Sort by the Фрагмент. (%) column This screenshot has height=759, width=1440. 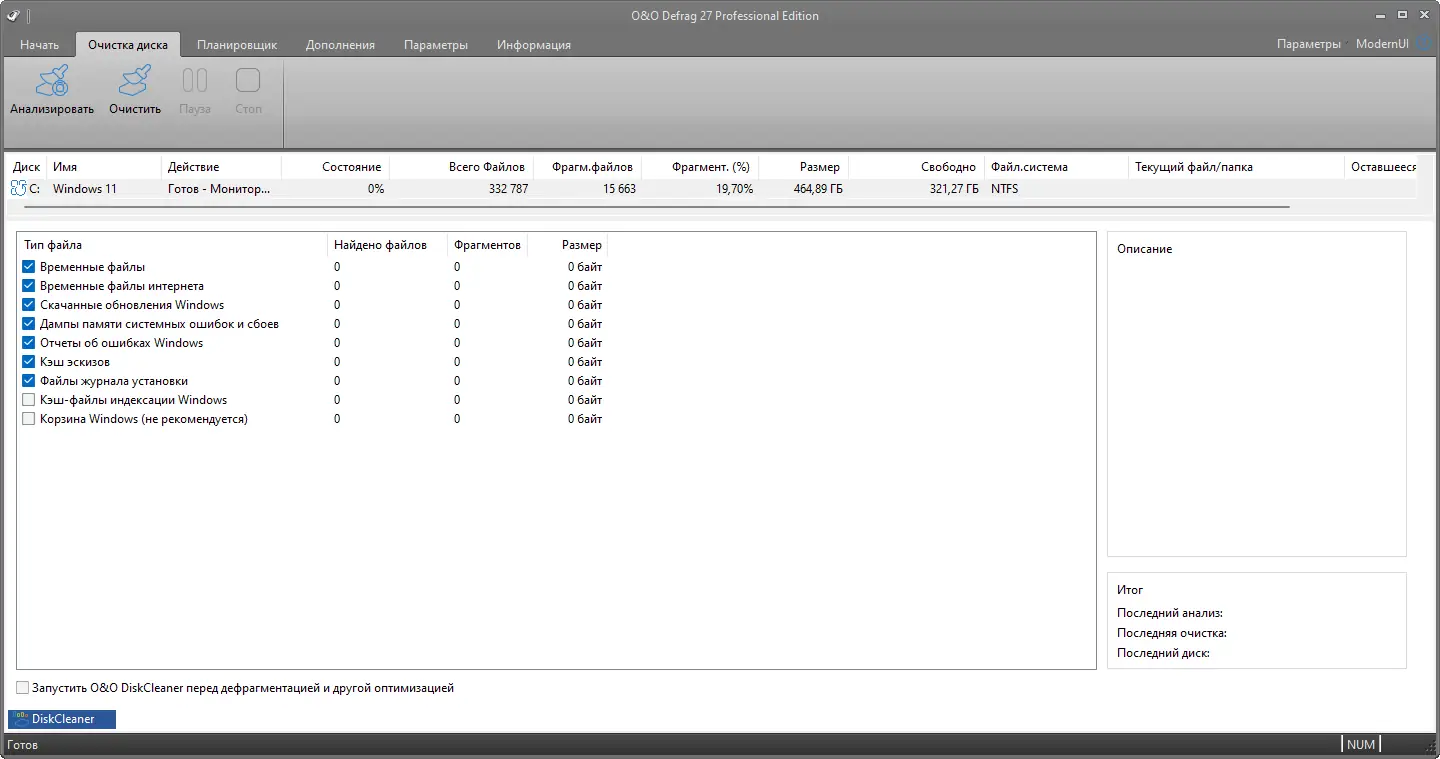700,167
